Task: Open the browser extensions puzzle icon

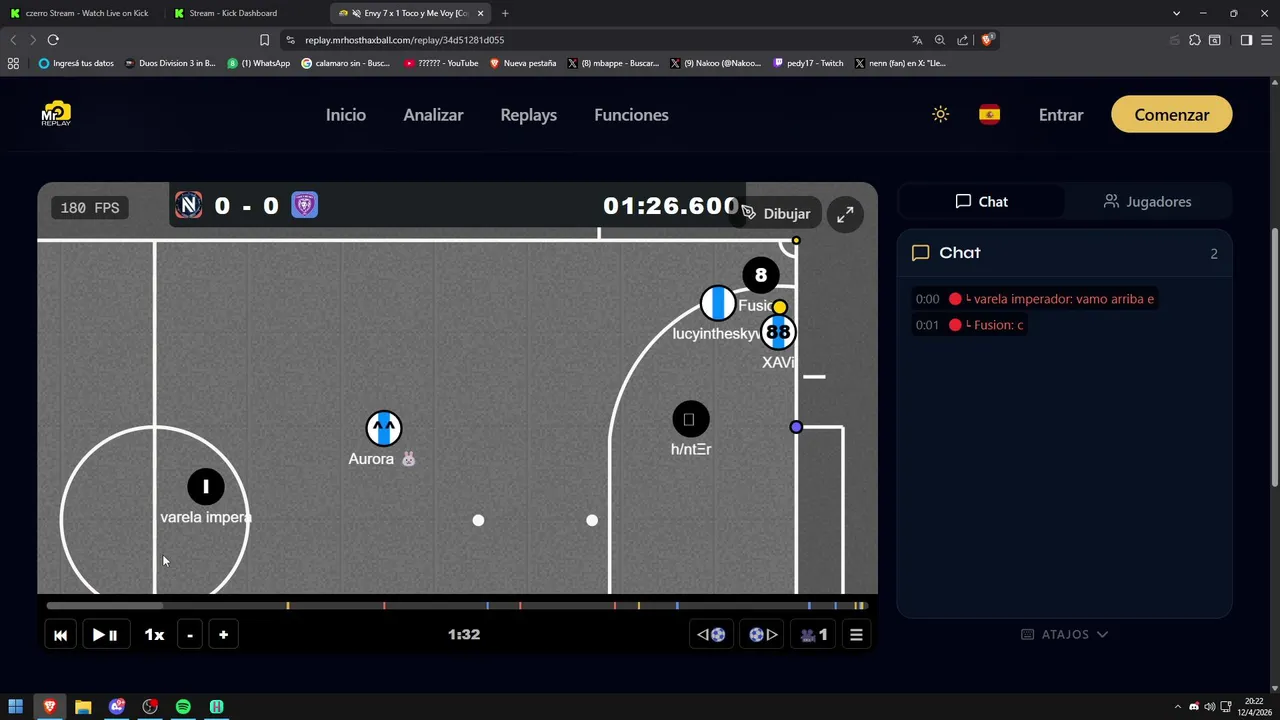Action: tap(1194, 40)
